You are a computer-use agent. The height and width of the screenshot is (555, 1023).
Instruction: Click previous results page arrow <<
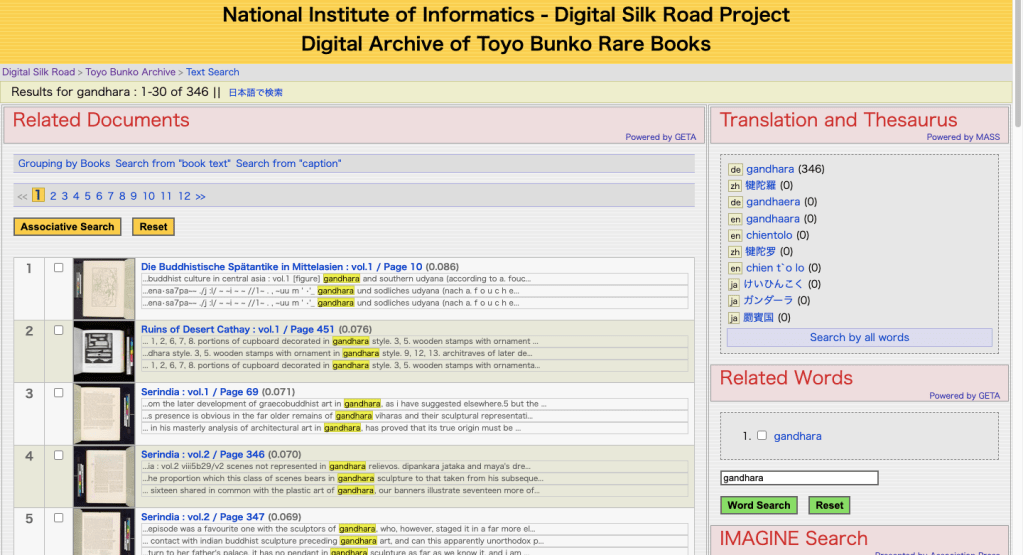point(22,197)
